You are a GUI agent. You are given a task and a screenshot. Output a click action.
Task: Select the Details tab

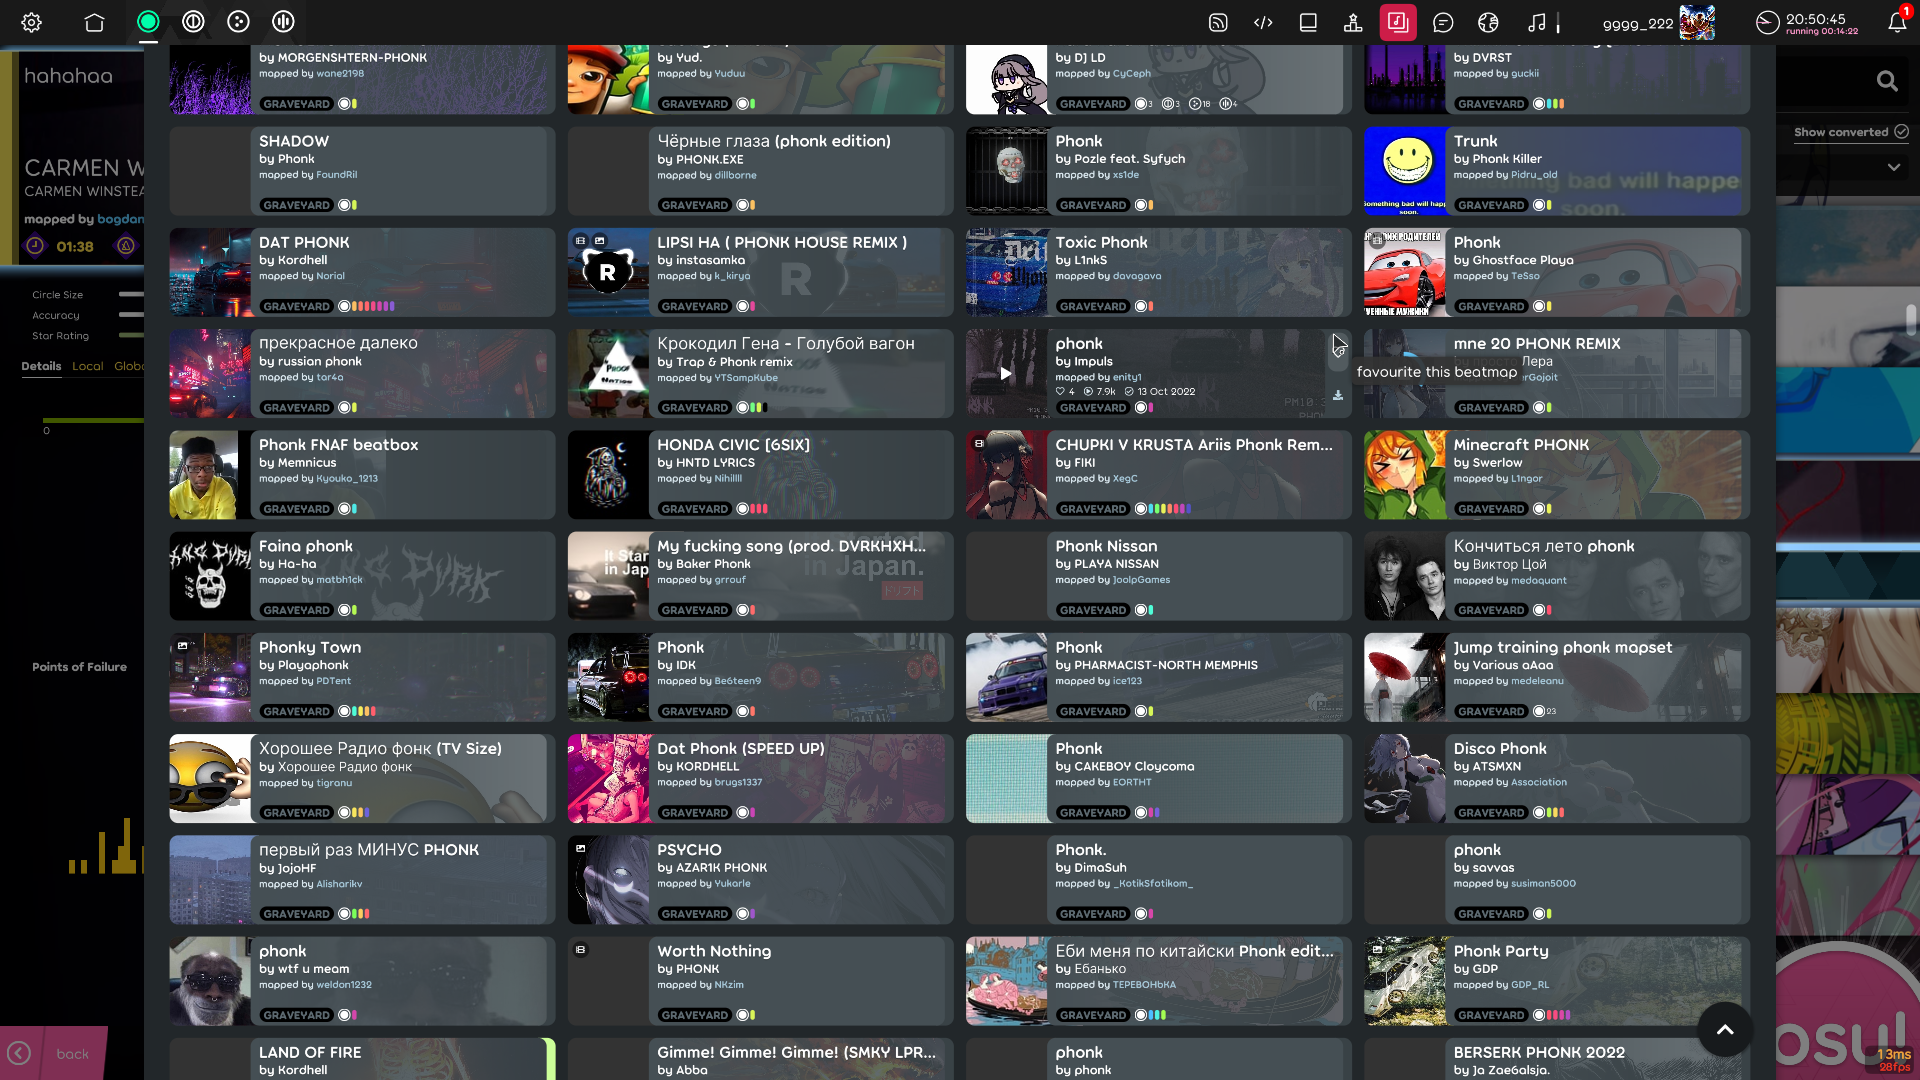pos(41,366)
